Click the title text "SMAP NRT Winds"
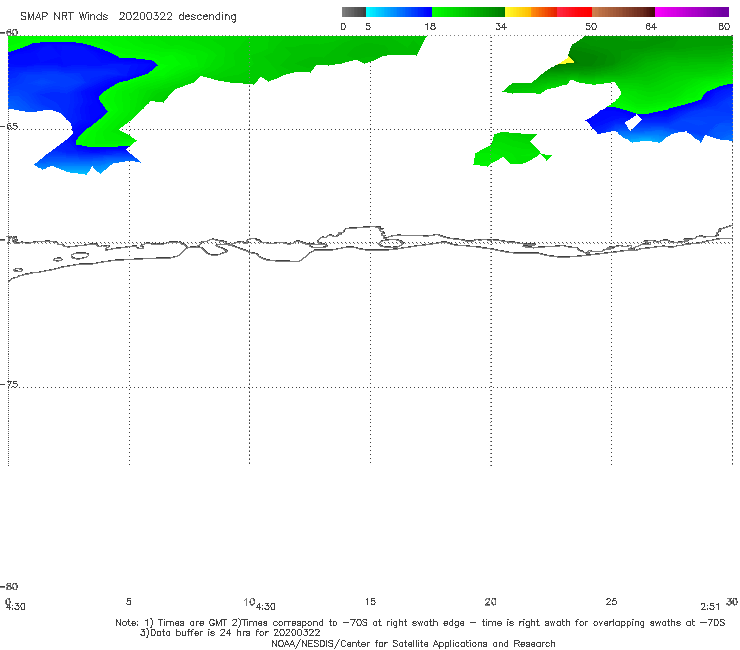 (64, 16)
